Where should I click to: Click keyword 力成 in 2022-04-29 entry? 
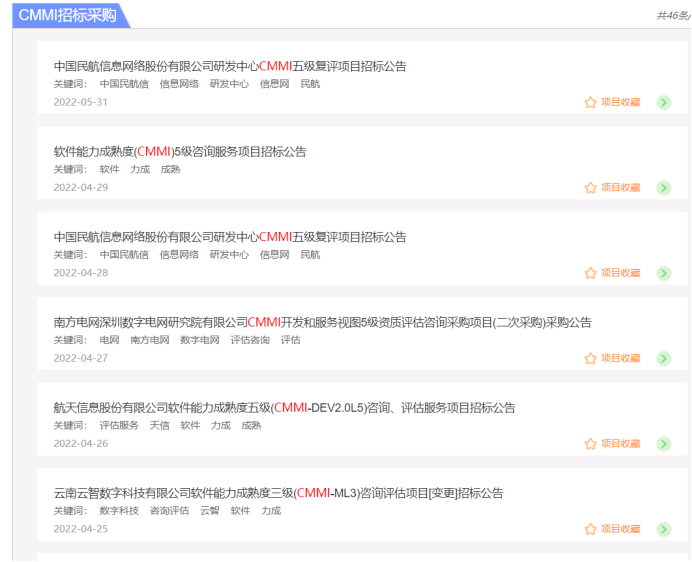coord(140,169)
